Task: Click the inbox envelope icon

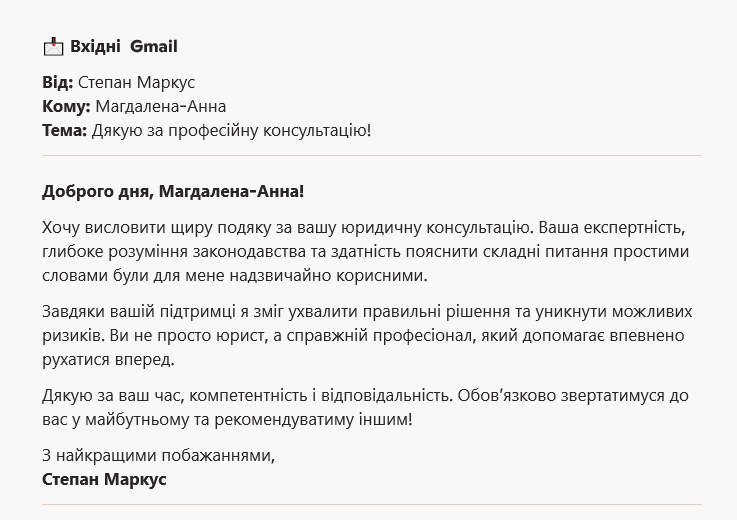Action: tap(53, 47)
